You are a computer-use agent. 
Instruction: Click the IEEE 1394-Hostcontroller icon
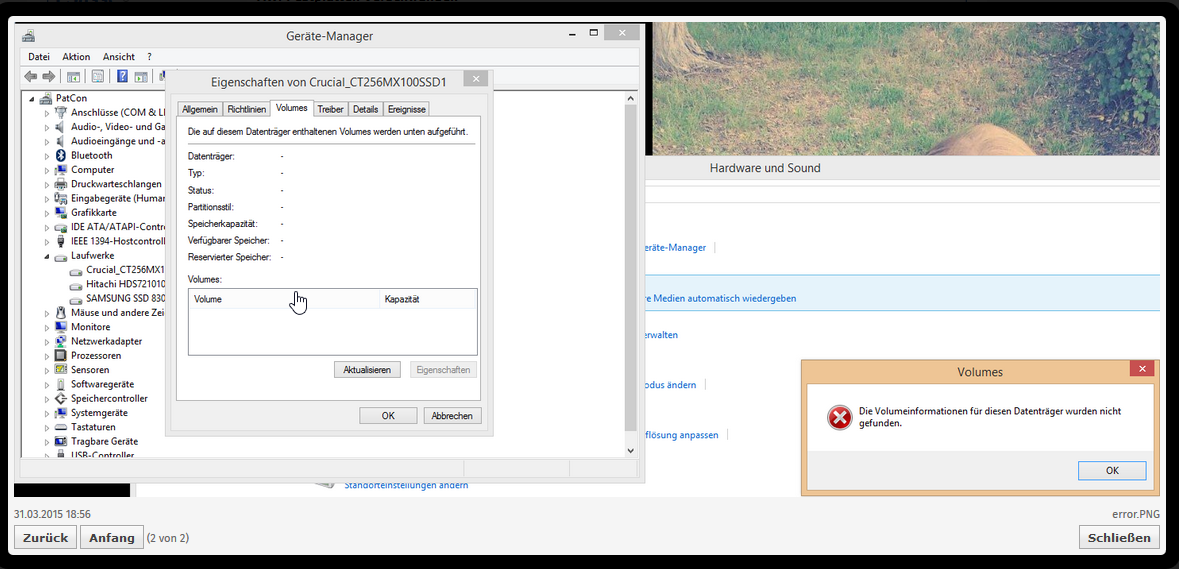[62, 241]
